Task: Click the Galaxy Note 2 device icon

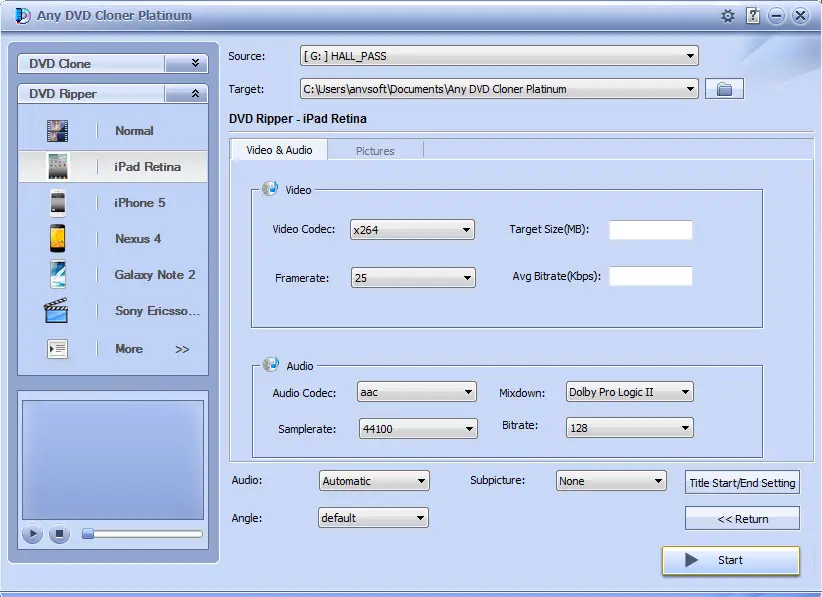Action: 58,274
